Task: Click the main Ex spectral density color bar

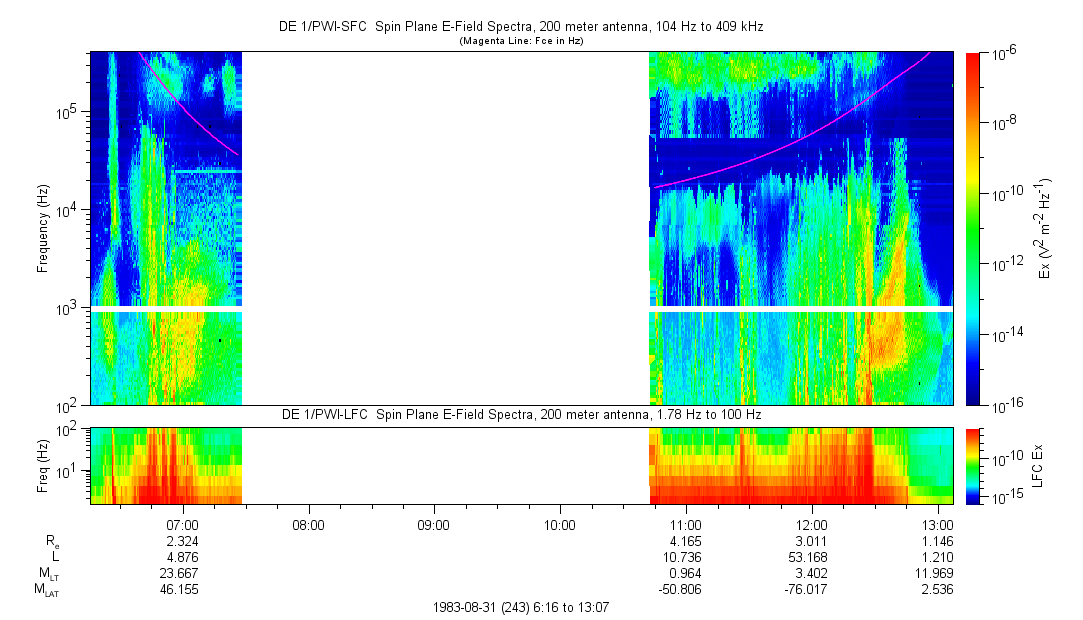Action: click(x=972, y=229)
